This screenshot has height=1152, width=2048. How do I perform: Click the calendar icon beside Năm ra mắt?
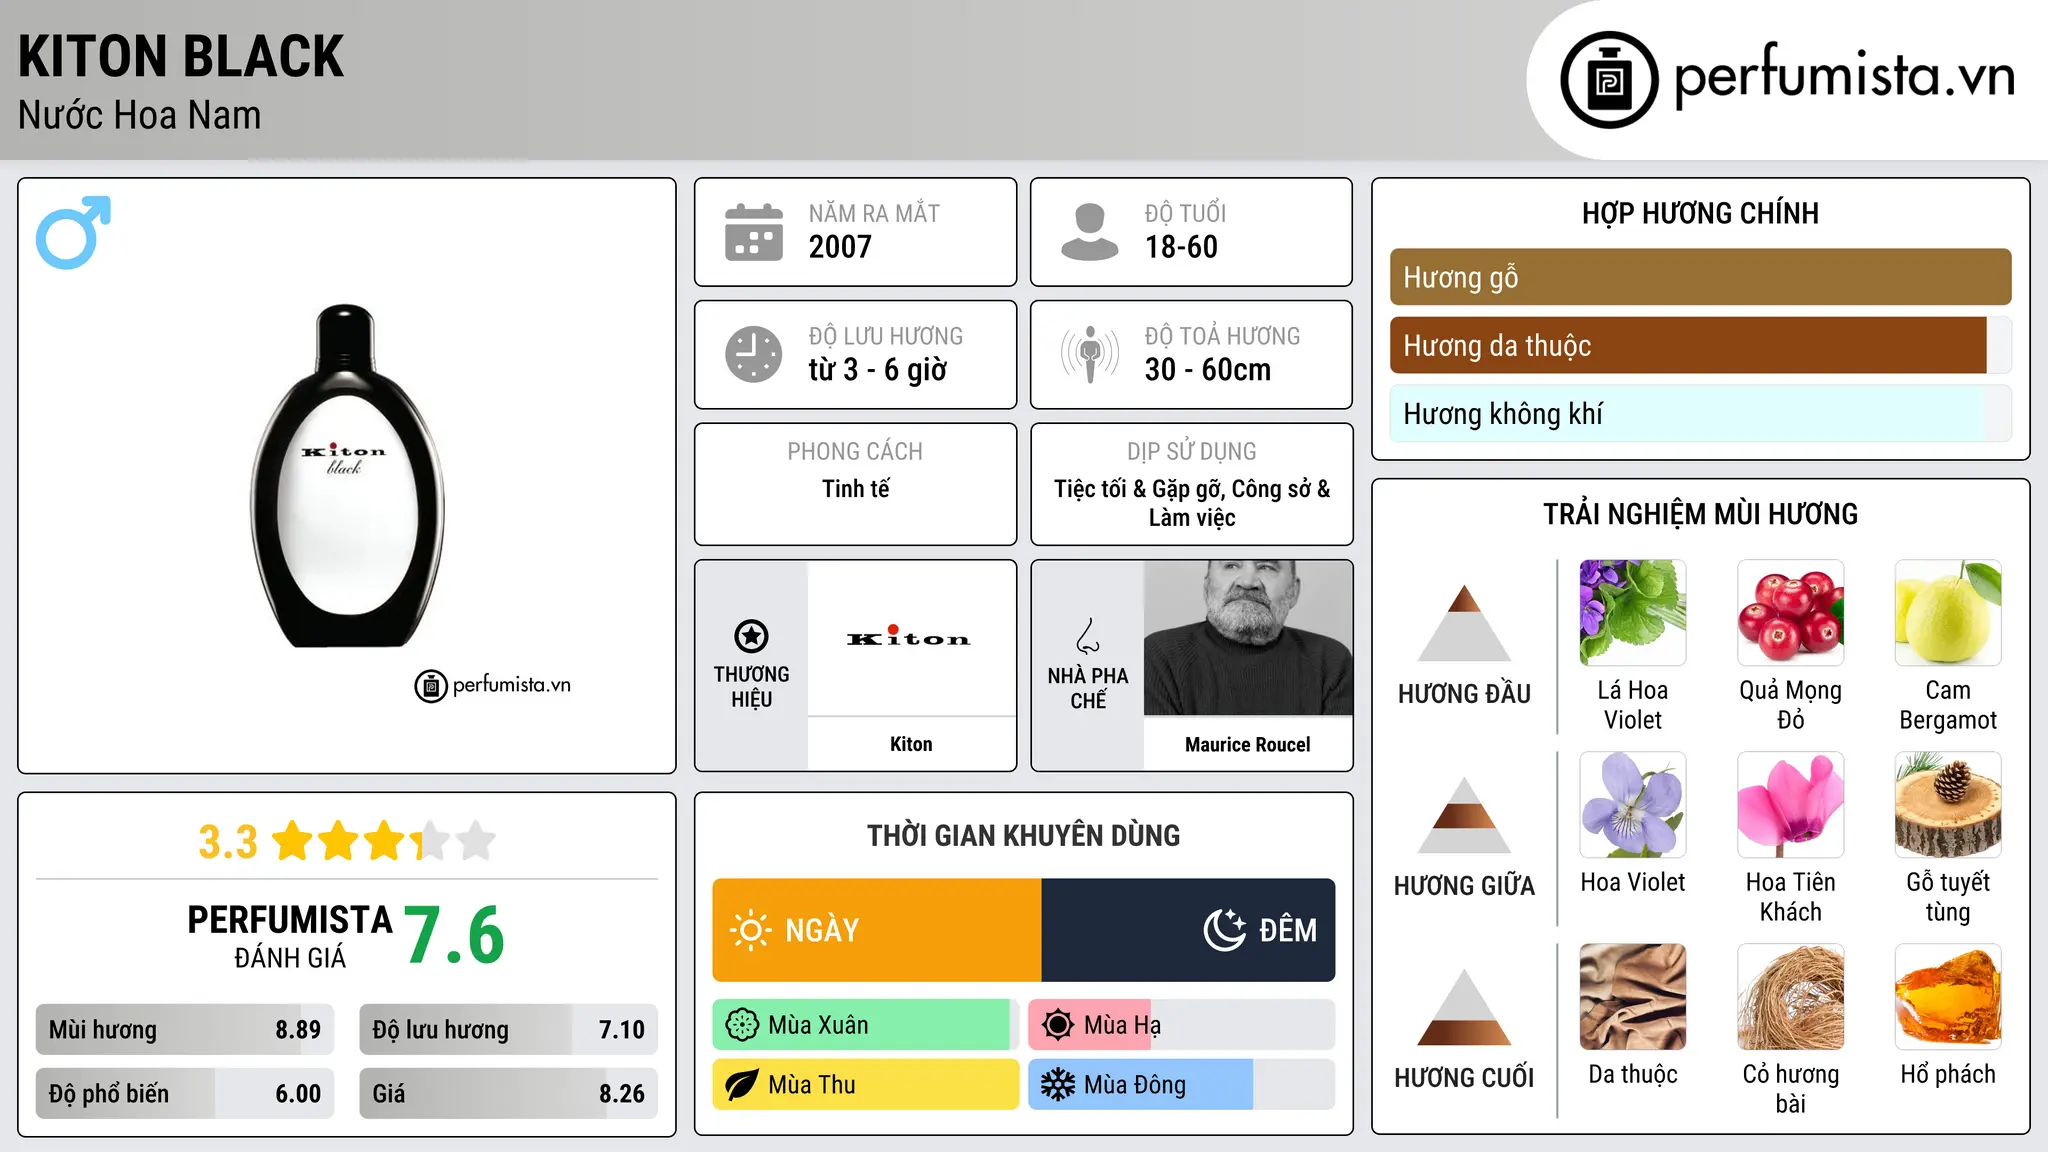click(x=754, y=232)
